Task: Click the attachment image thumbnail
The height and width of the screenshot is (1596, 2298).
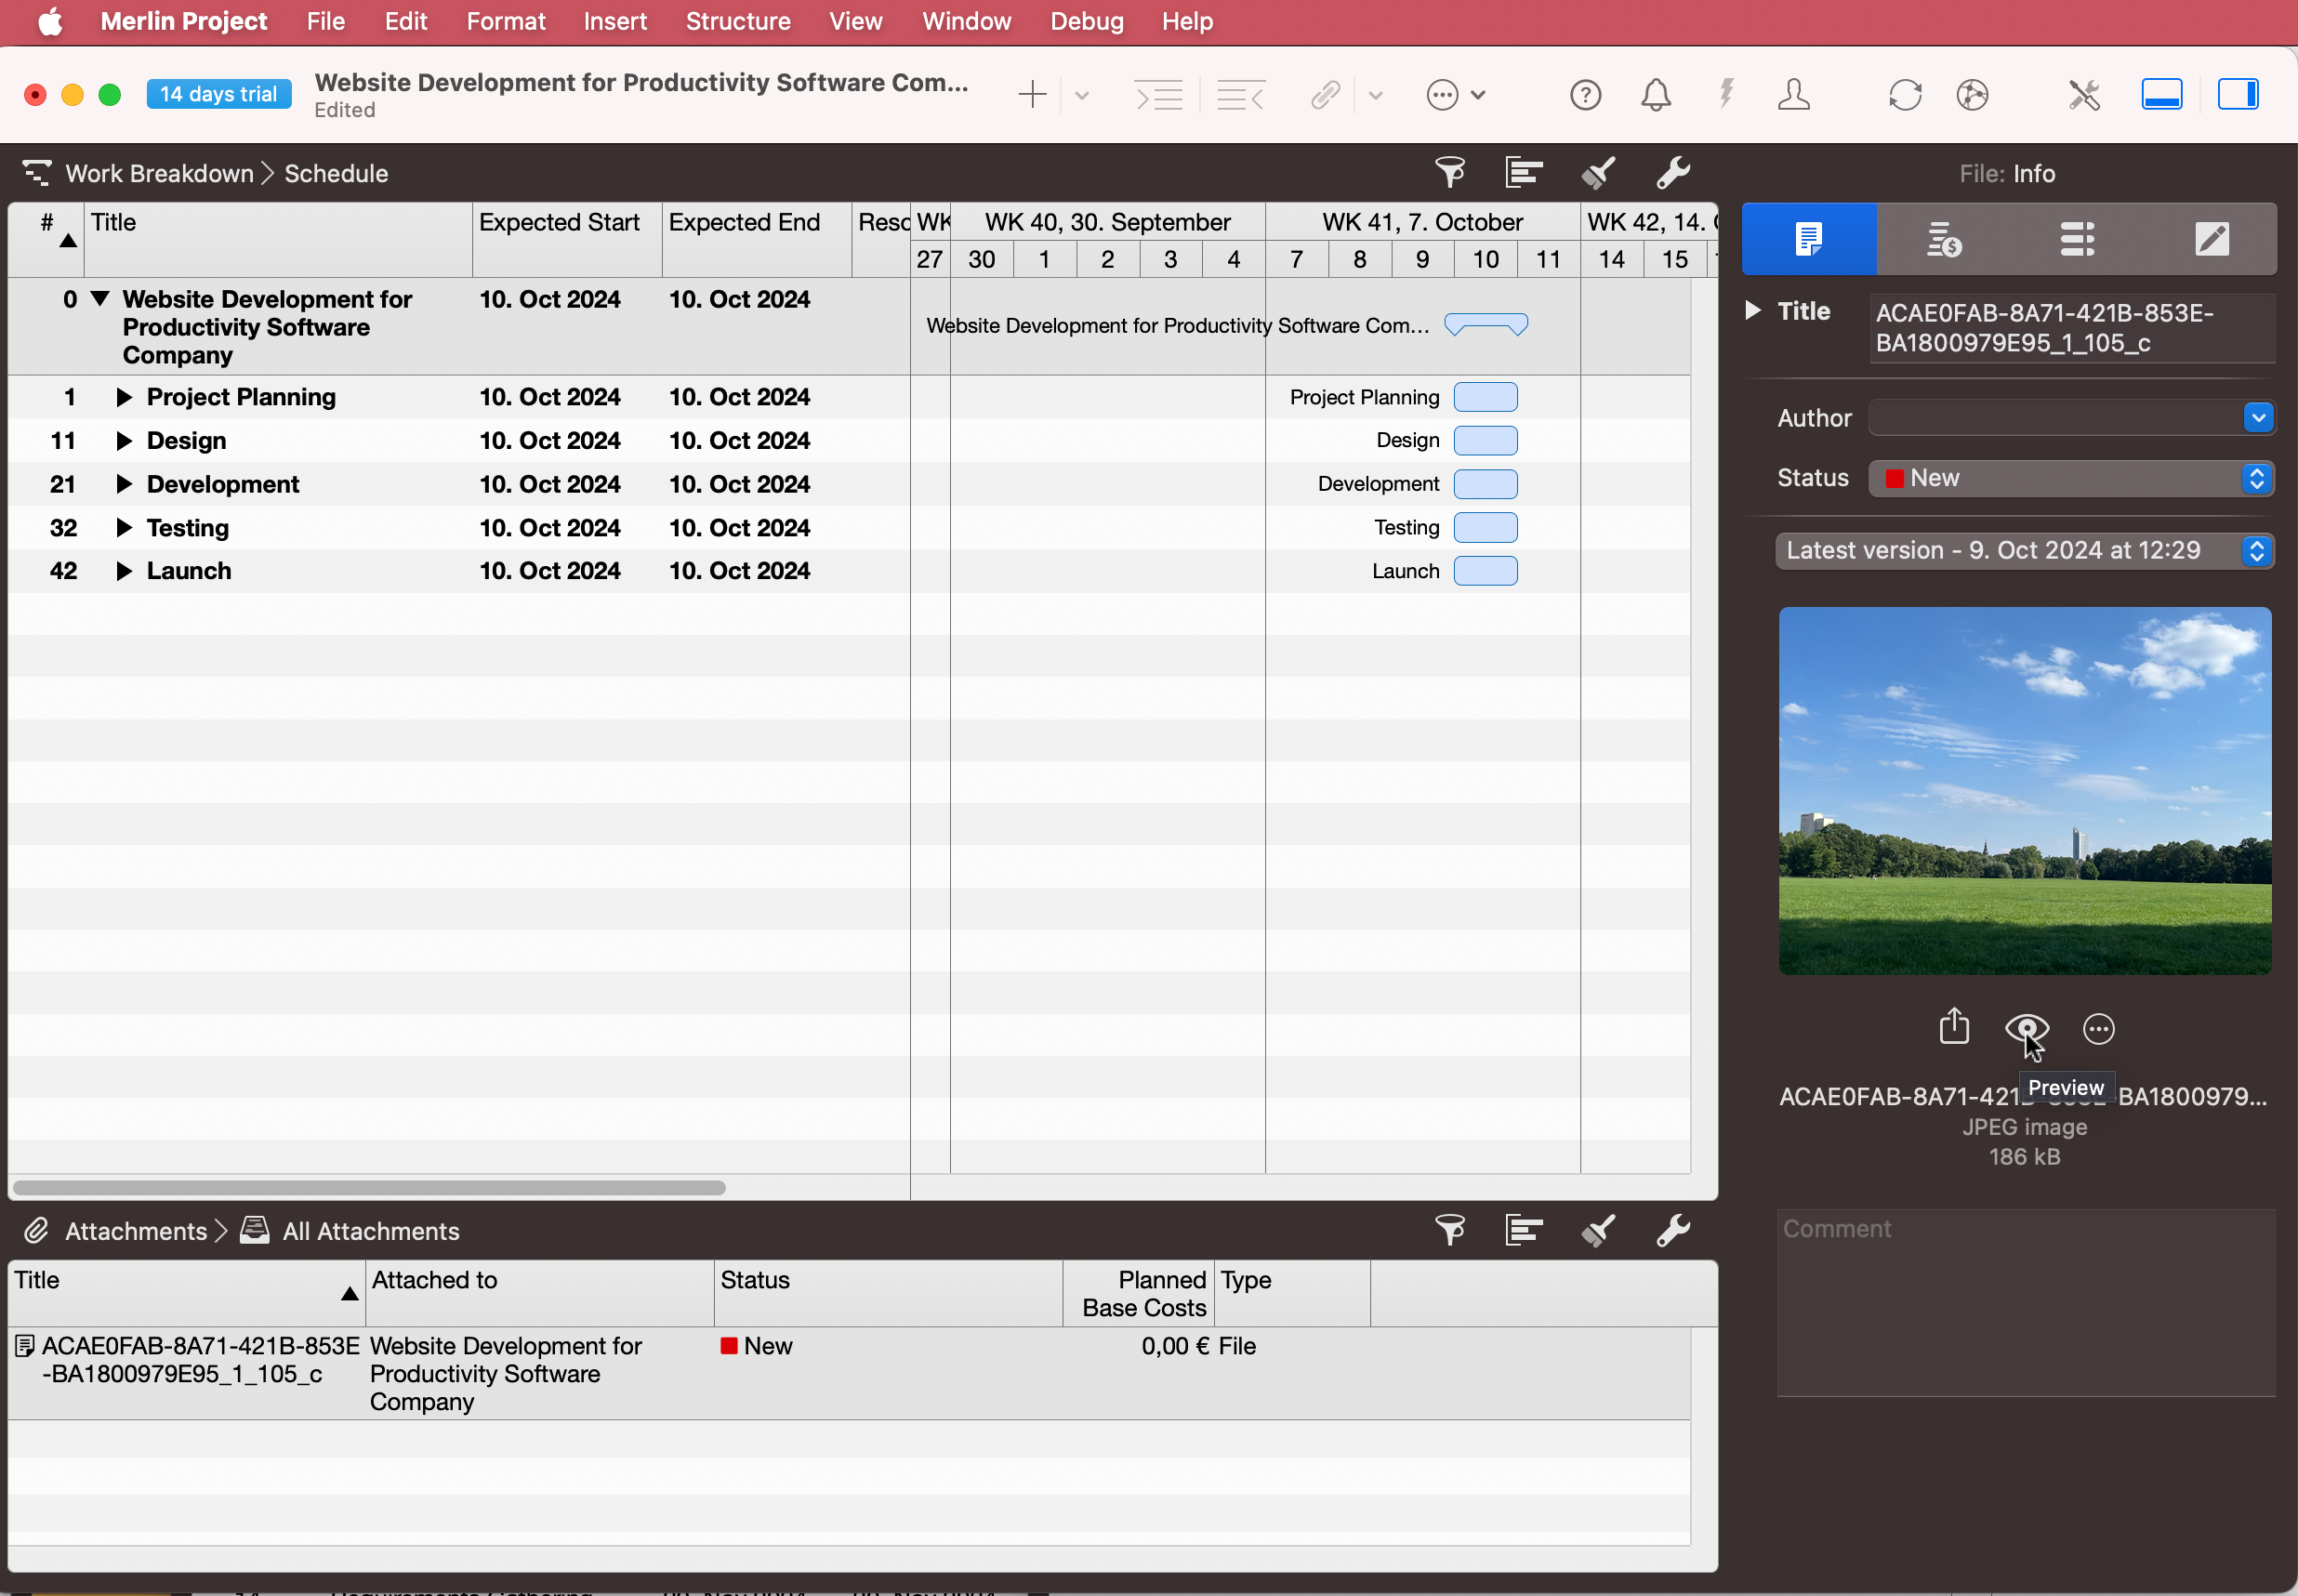Action: tap(2025, 791)
